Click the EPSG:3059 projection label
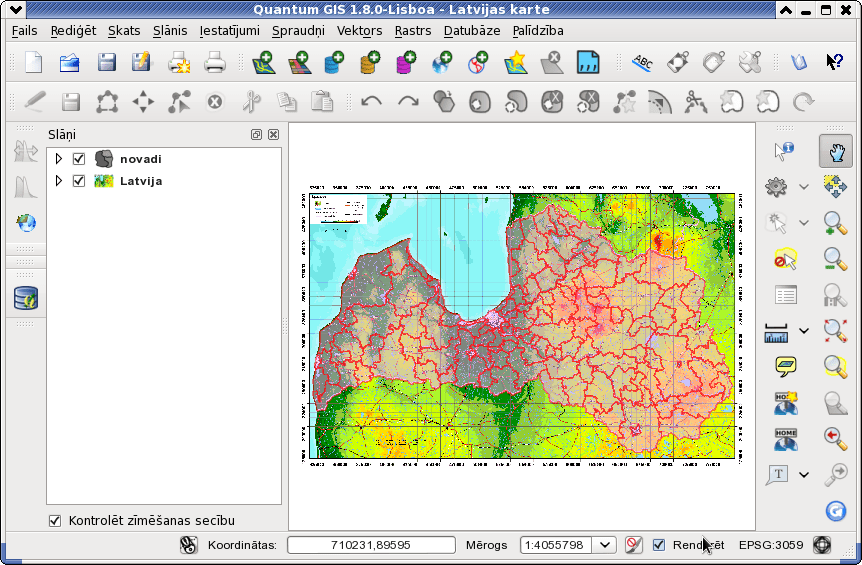This screenshot has height=565, width=862. click(771, 545)
